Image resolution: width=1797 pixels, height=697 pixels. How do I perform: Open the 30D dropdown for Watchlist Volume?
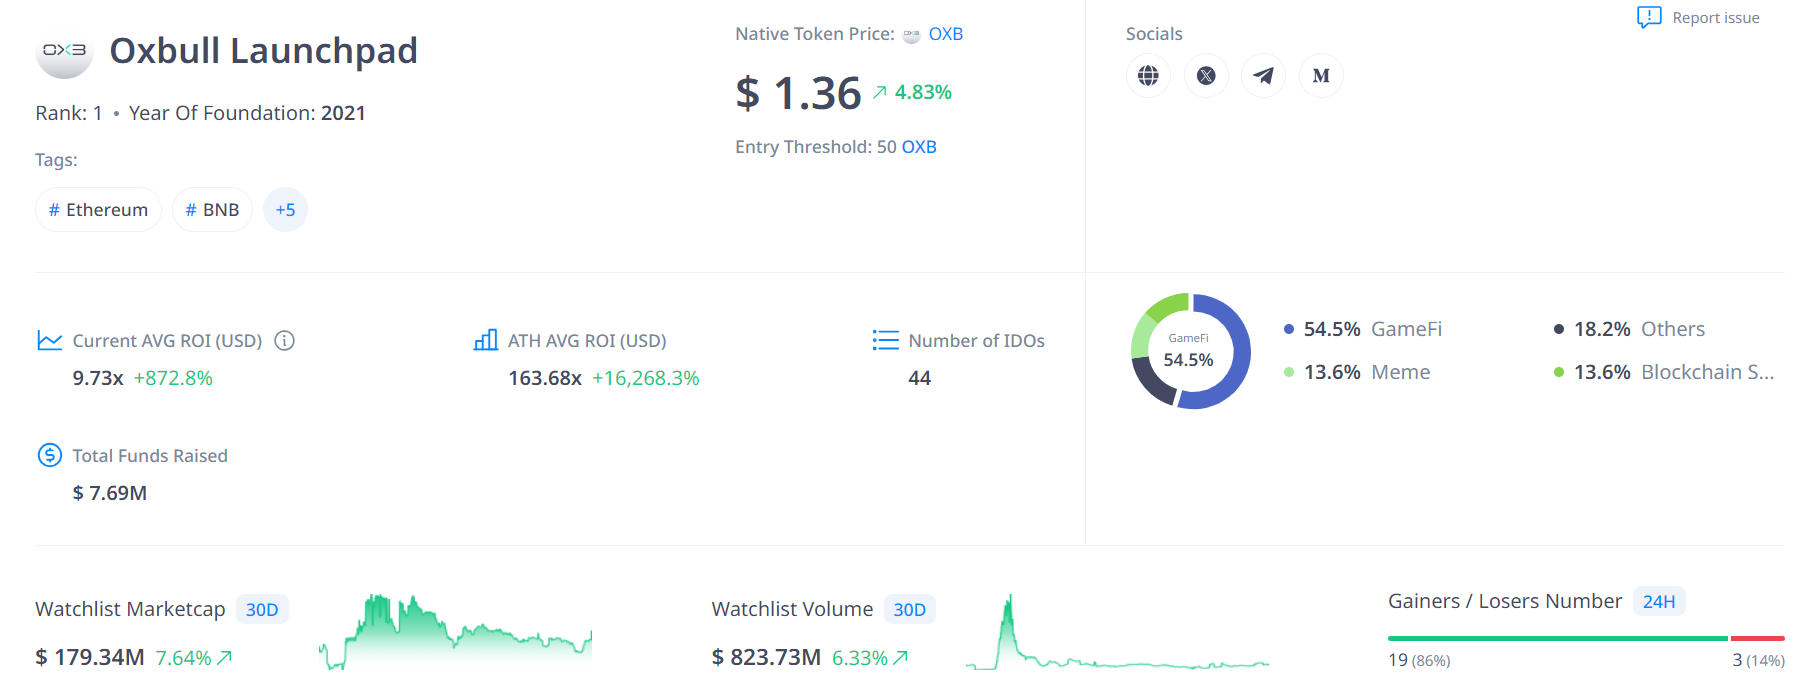909,610
